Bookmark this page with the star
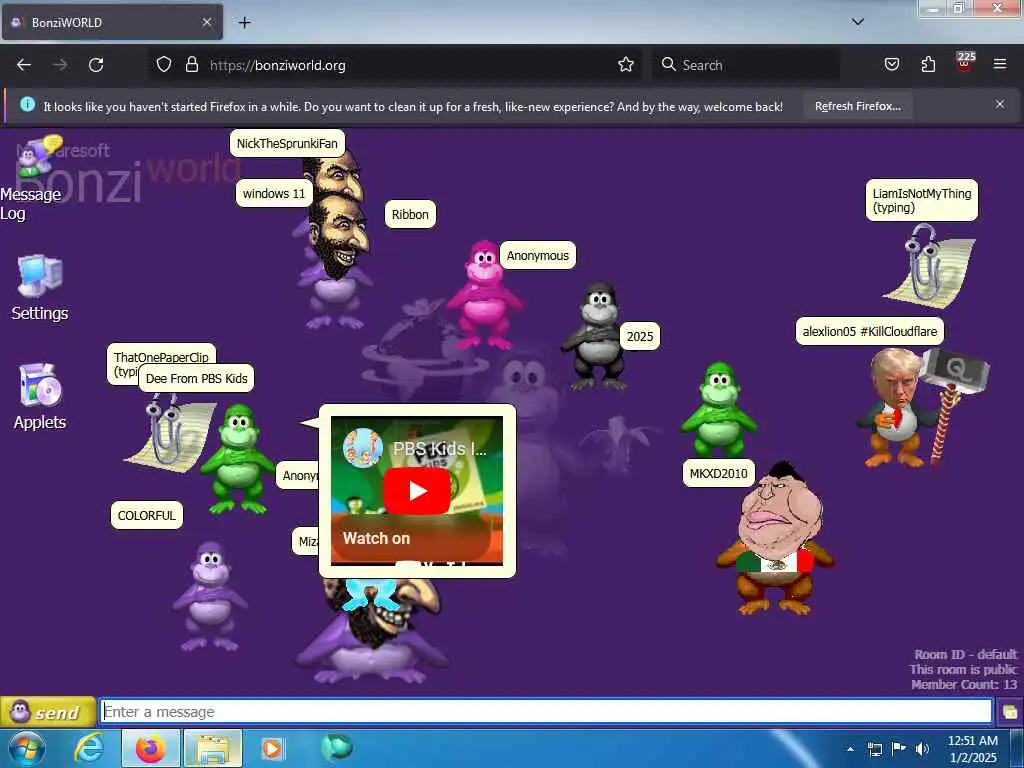 (x=626, y=65)
